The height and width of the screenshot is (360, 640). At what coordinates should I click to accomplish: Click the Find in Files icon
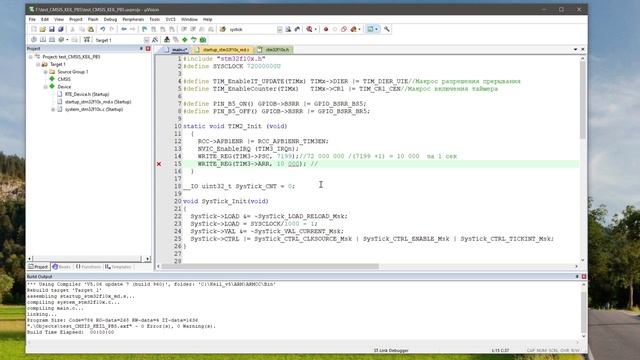pos(223,29)
